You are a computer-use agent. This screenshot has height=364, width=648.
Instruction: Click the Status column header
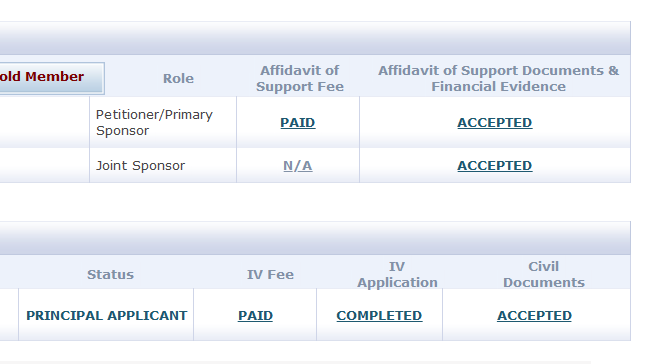(110, 275)
